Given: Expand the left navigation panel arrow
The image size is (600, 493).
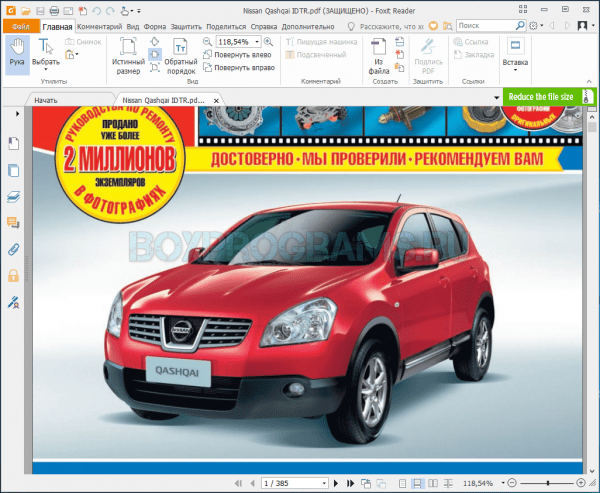Looking at the screenshot, I should tap(17, 113).
